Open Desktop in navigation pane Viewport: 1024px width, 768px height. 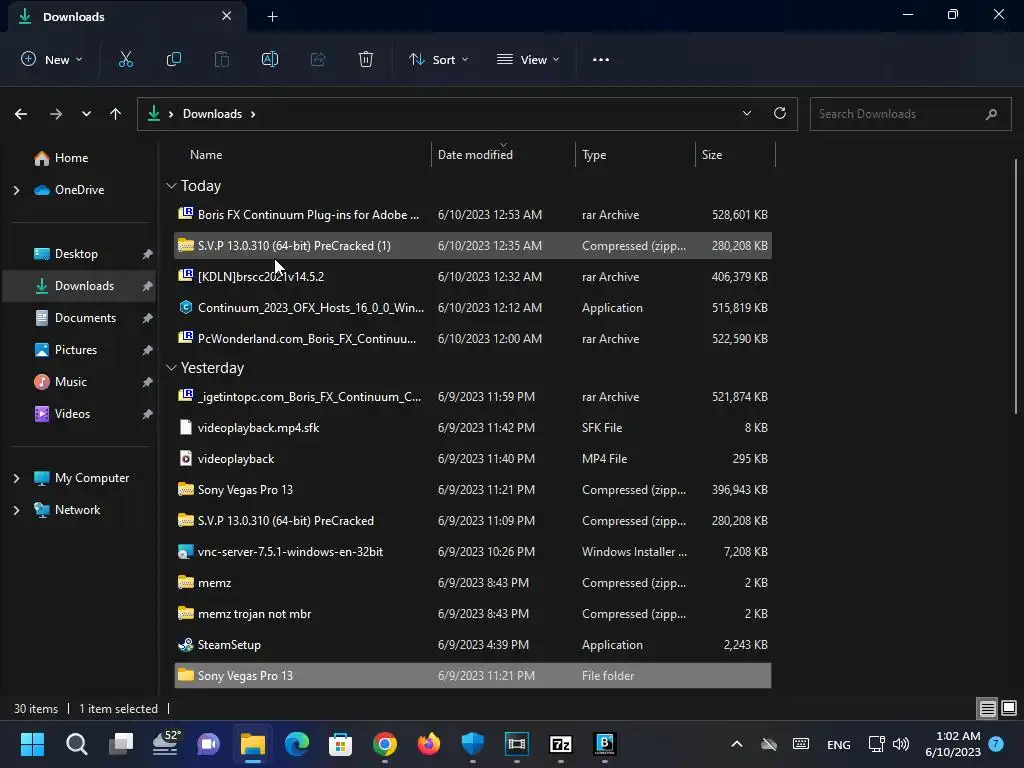[76, 254]
